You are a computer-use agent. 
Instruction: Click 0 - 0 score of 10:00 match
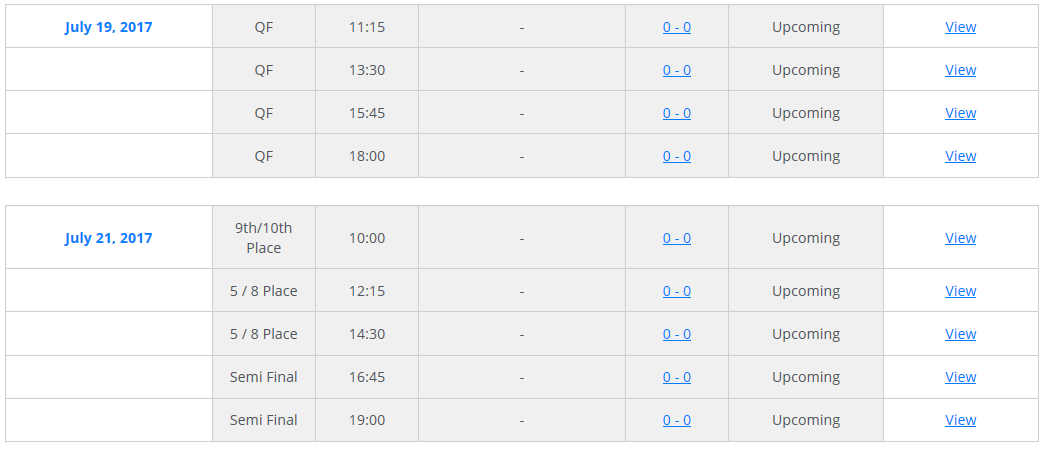676,238
